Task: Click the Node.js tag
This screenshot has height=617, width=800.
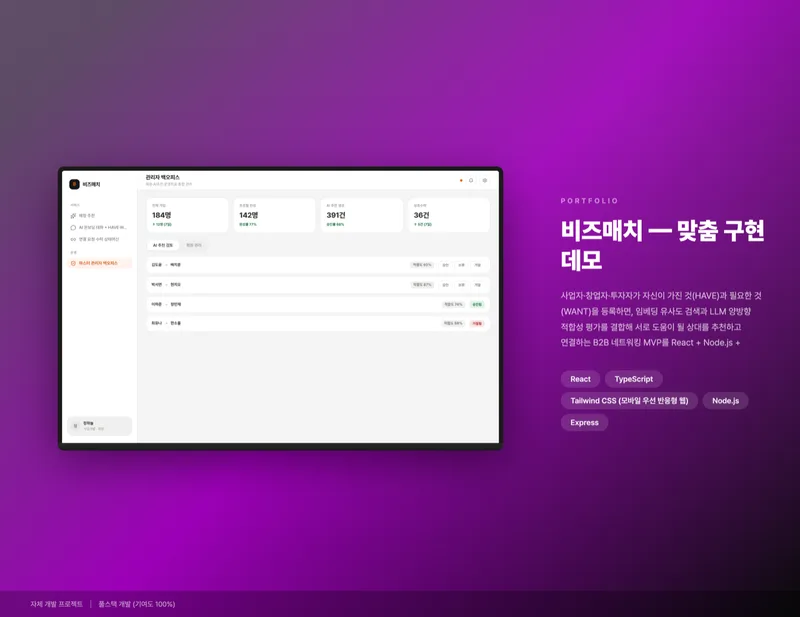Action: click(726, 401)
